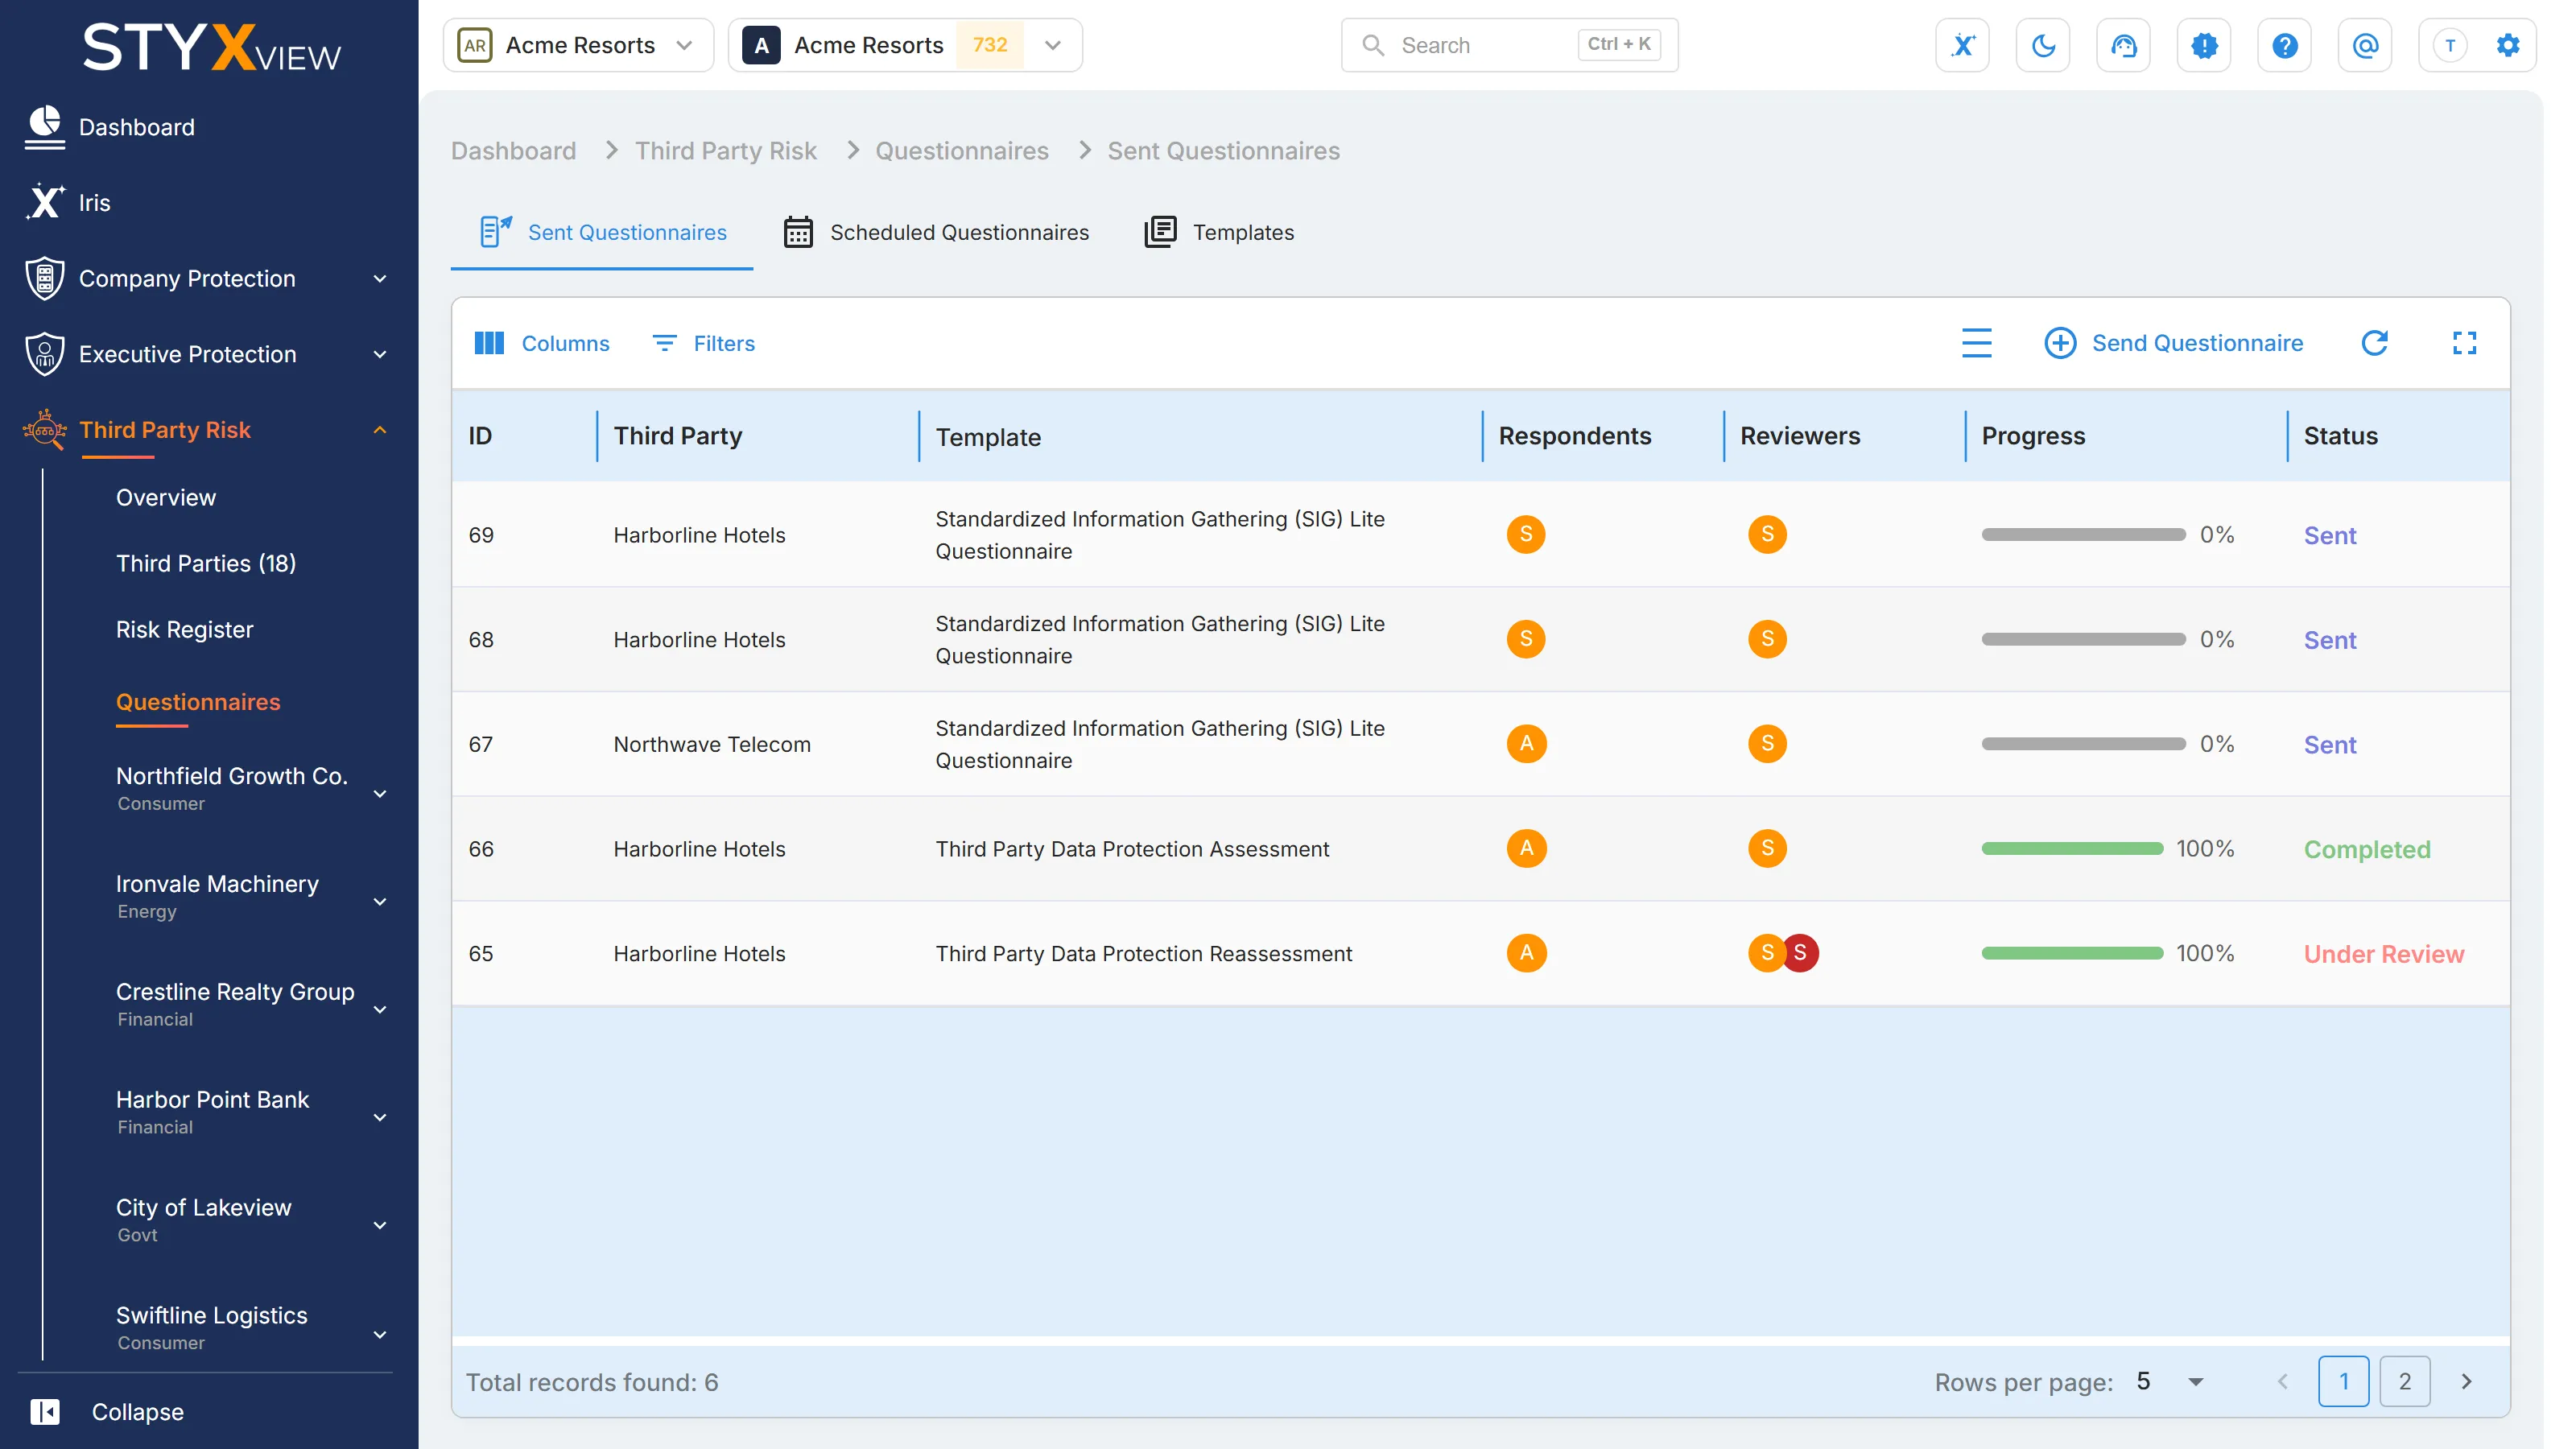Switch to Sent Questionnaires tab
The width and height of the screenshot is (2576, 1449).
(x=602, y=232)
